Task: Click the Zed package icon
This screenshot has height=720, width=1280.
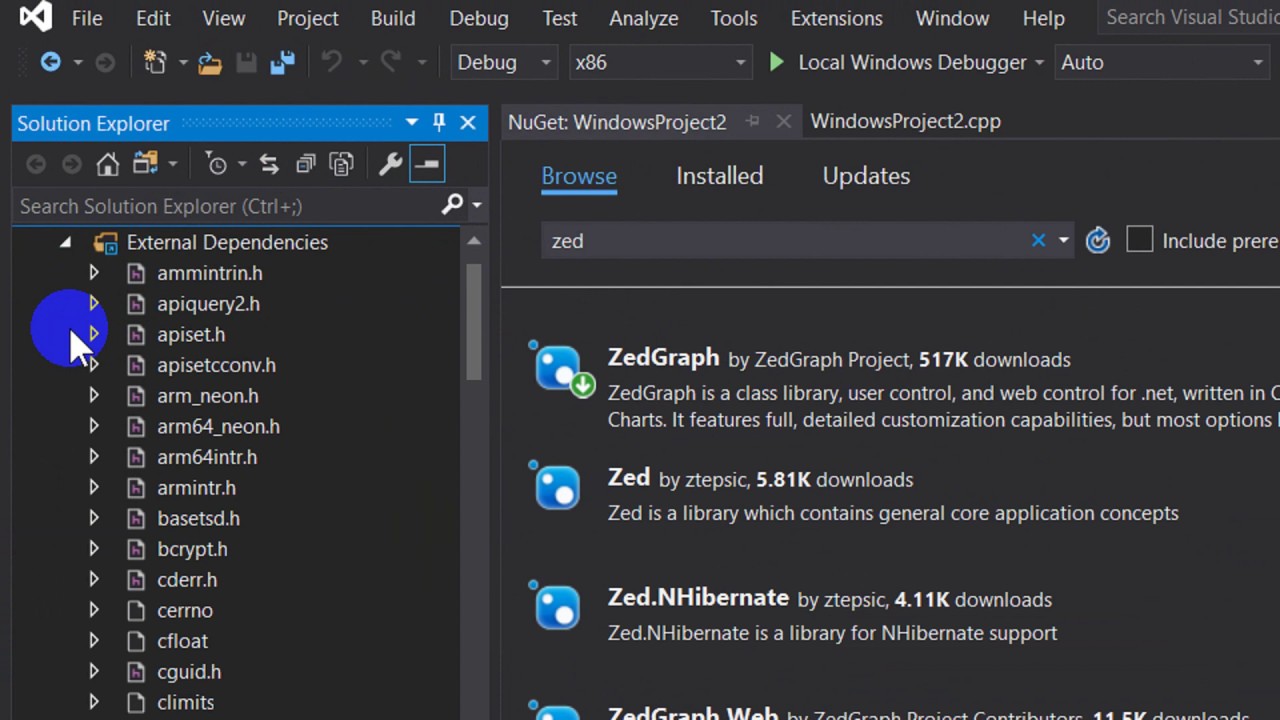Action: 556,487
